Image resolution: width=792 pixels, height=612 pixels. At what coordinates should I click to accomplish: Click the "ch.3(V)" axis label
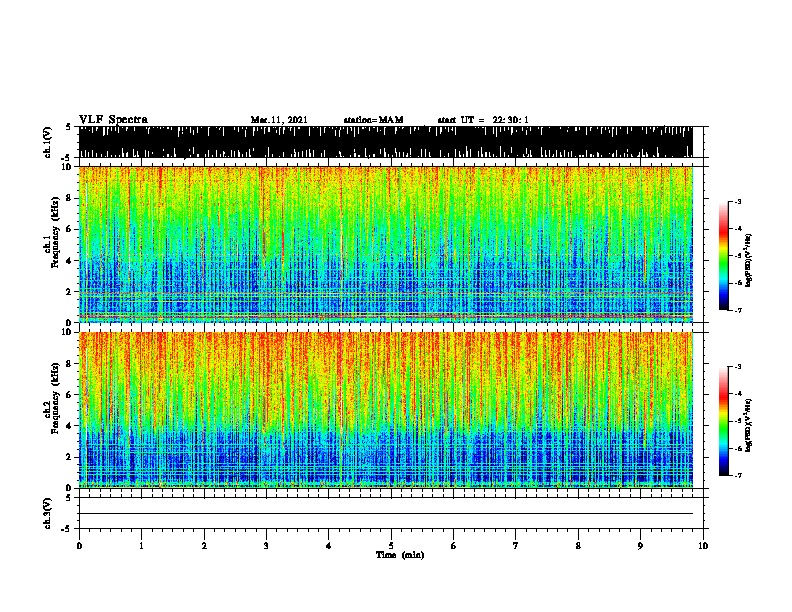pos(48,513)
